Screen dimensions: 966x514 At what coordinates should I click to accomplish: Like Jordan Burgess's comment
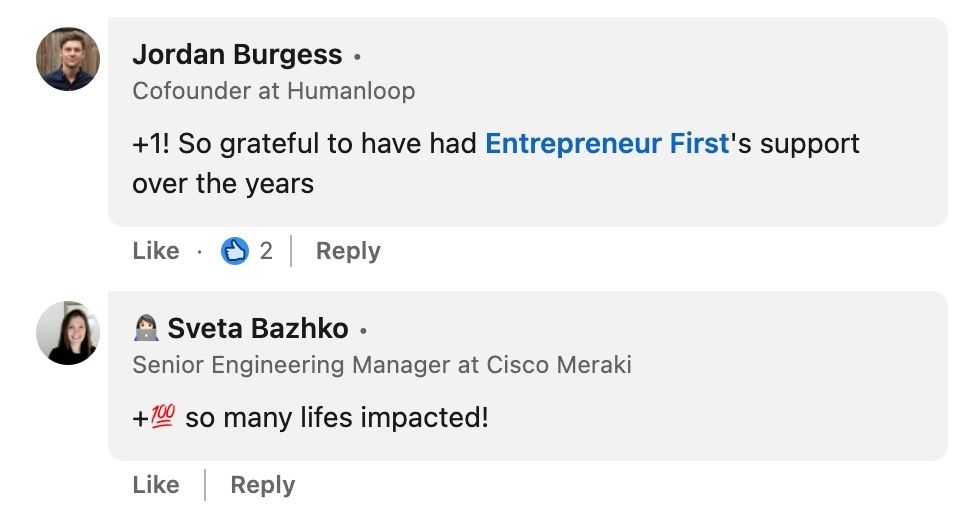156,251
